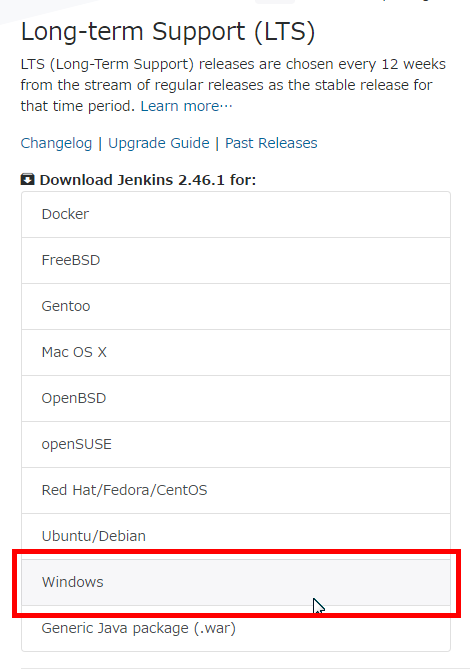
Task: Click the Long-term Support (LTS) heading
Action: tap(168, 32)
